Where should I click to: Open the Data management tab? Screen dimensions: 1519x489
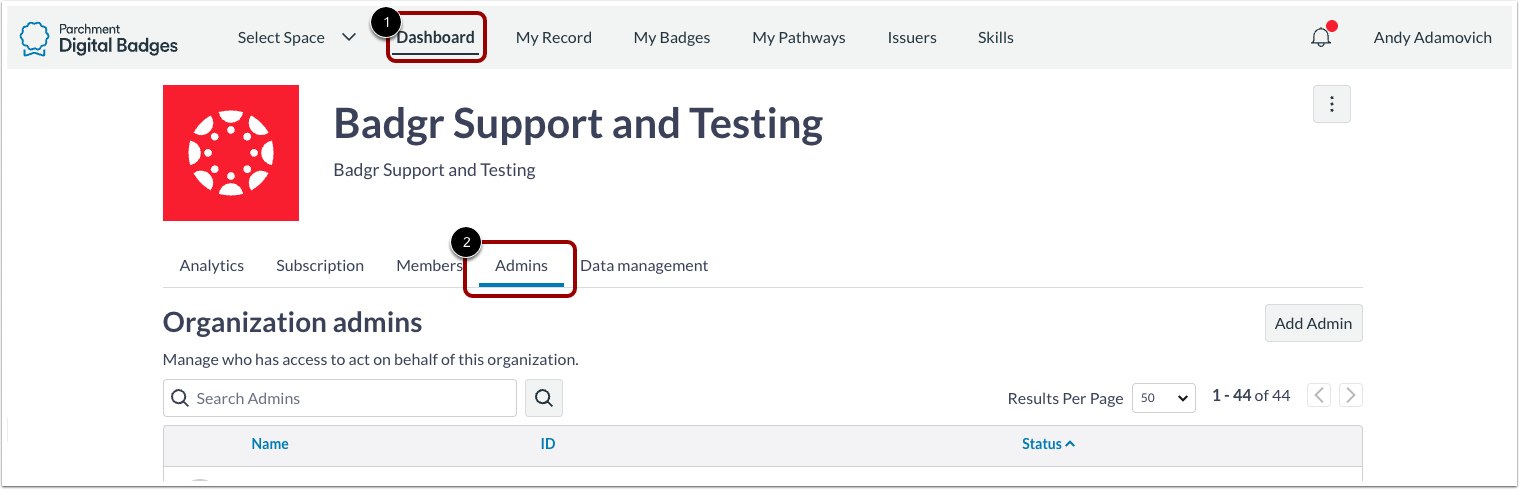pyautogui.click(x=644, y=266)
